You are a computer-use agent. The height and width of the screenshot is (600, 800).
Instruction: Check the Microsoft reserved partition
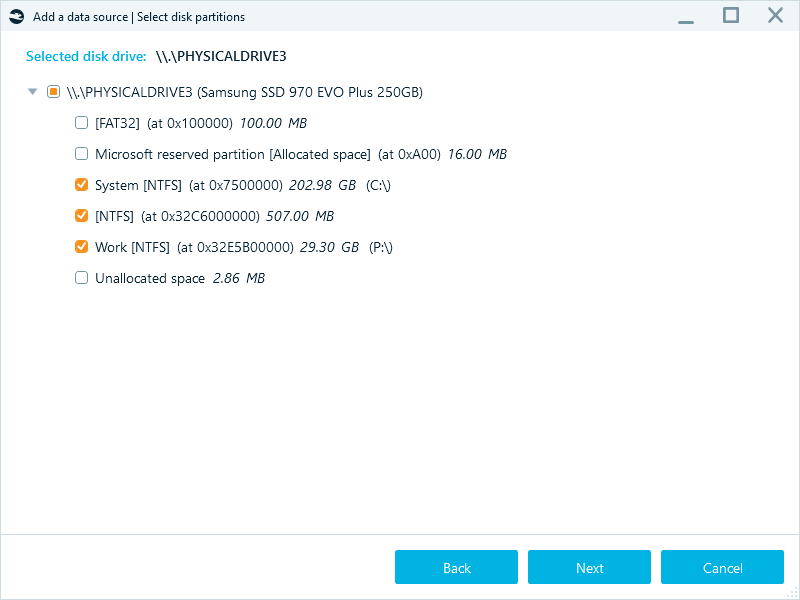point(81,153)
